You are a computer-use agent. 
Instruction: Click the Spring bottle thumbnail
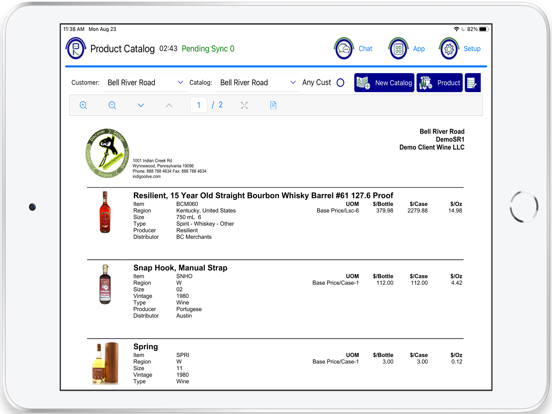click(105, 363)
